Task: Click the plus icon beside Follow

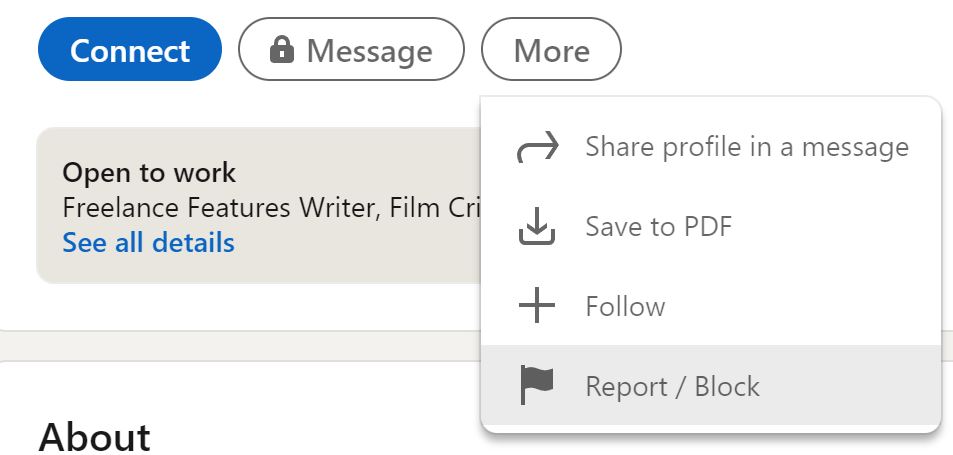Action: coord(537,306)
